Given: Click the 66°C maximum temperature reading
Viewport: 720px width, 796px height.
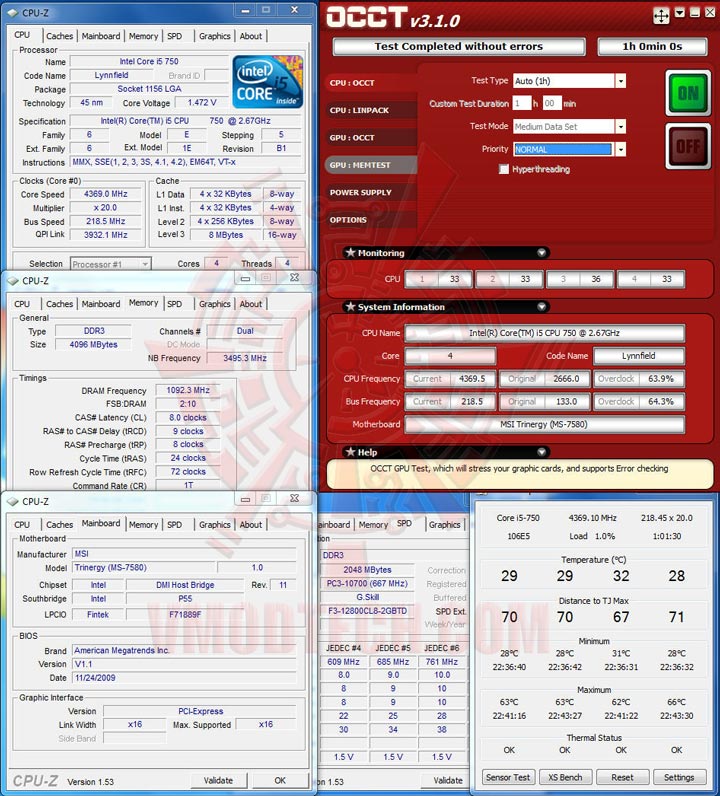Looking at the screenshot, I should click(x=676, y=702).
